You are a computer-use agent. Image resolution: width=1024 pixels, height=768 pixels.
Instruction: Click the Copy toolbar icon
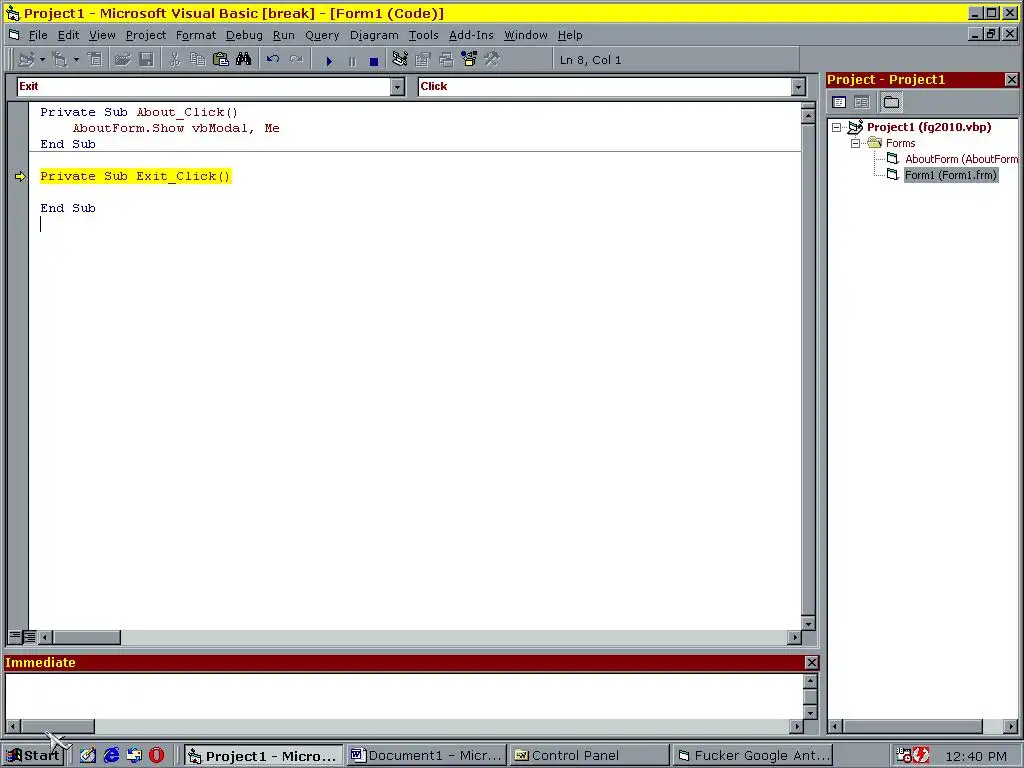point(198,60)
